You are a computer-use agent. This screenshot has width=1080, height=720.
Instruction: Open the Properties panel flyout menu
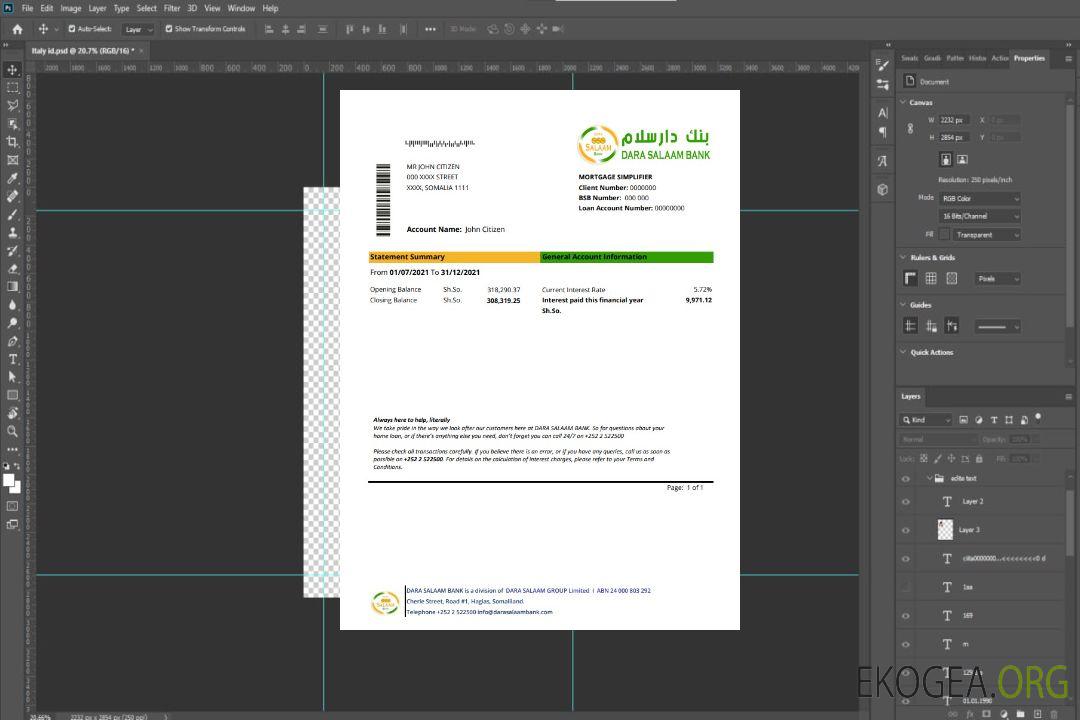pos(1068,59)
